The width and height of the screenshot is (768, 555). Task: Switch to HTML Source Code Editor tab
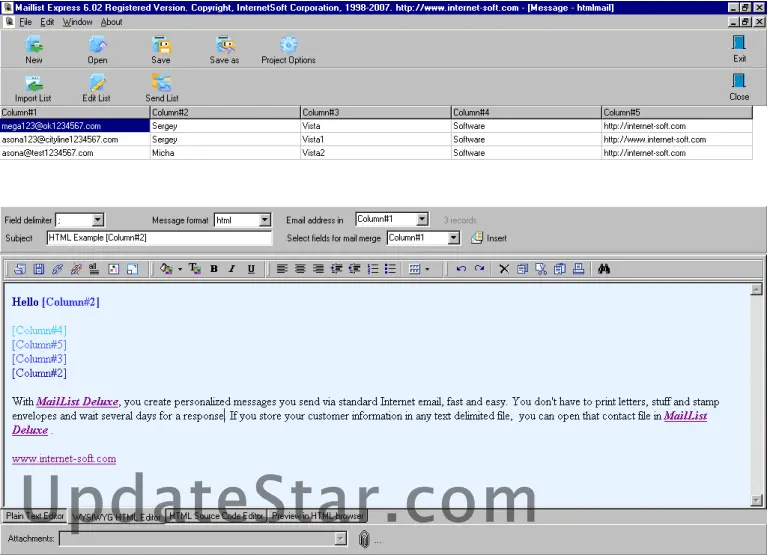point(216,516)
